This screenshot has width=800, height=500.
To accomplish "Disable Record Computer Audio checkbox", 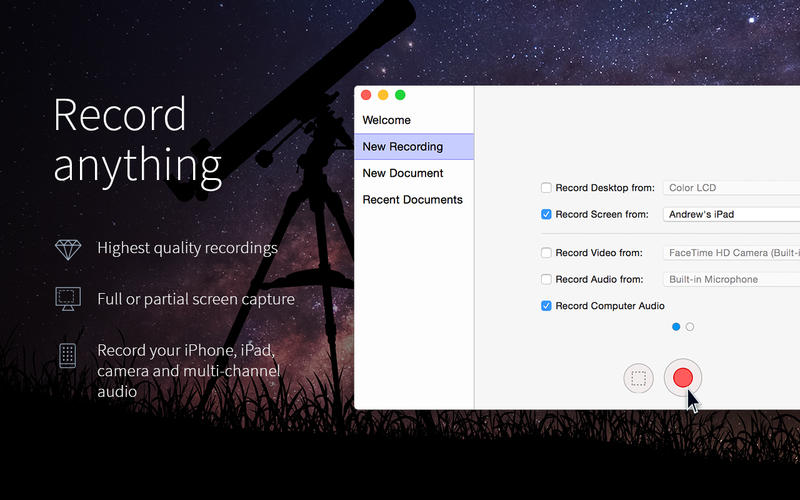I will (546, 306).
